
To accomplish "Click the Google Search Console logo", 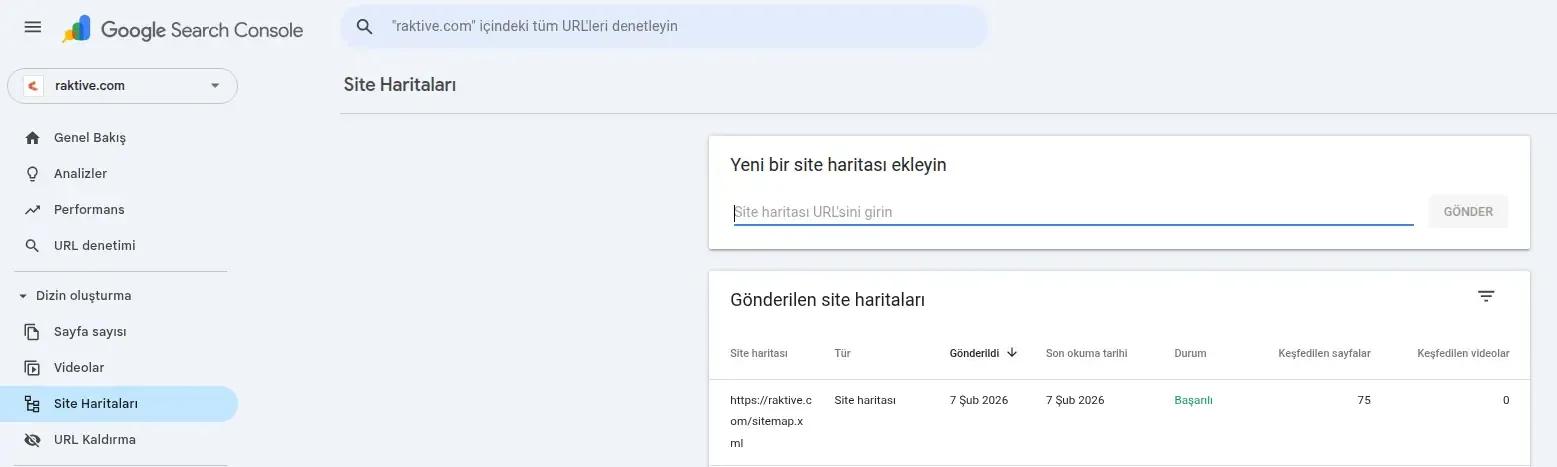I will pyautogui.click(x=182, y=30).
